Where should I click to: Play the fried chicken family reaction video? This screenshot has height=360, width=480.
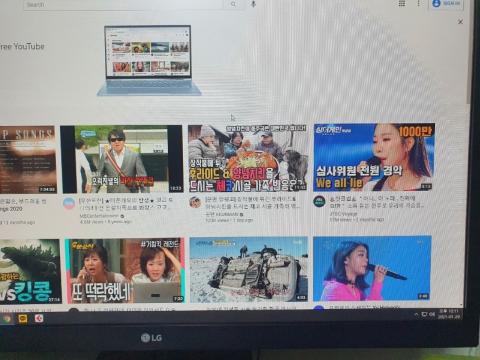click(248, 158)
